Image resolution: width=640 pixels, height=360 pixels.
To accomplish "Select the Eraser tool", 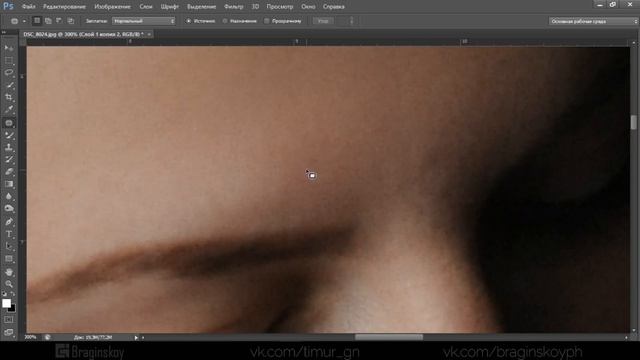I will coord(9,172).
